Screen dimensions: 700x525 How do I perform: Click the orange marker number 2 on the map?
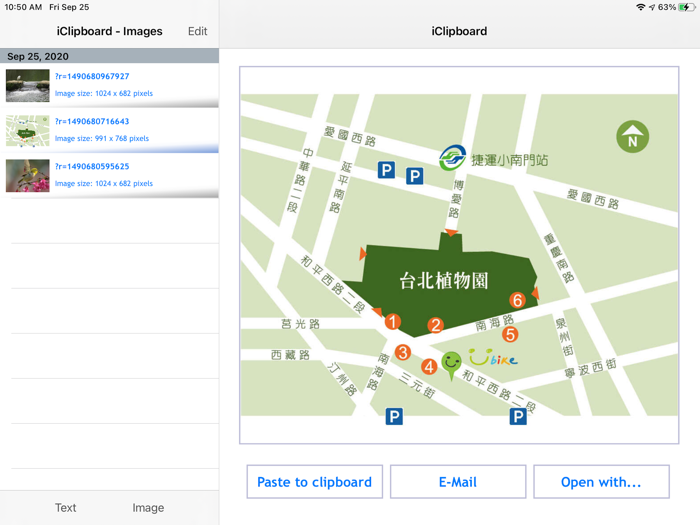[x=435, y=325]
